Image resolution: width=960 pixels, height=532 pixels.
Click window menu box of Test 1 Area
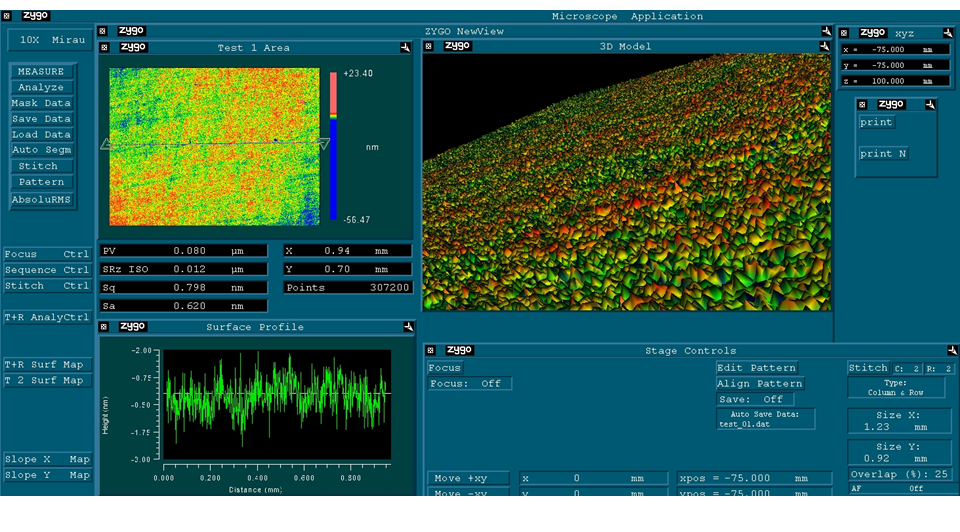pyautogui.click(x=105, y=48)
